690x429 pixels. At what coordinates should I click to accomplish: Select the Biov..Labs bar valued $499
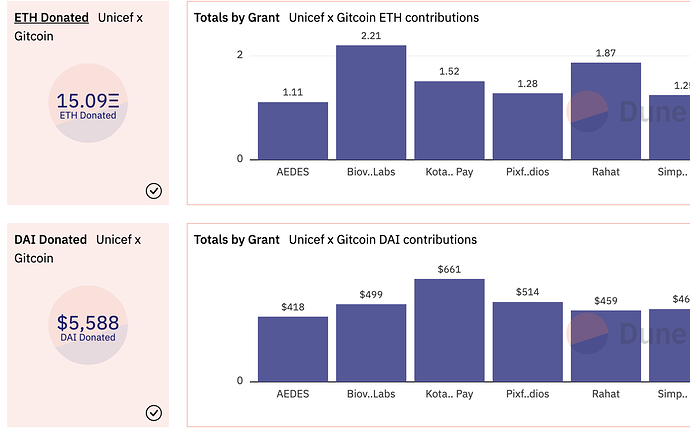pos(371,343)
